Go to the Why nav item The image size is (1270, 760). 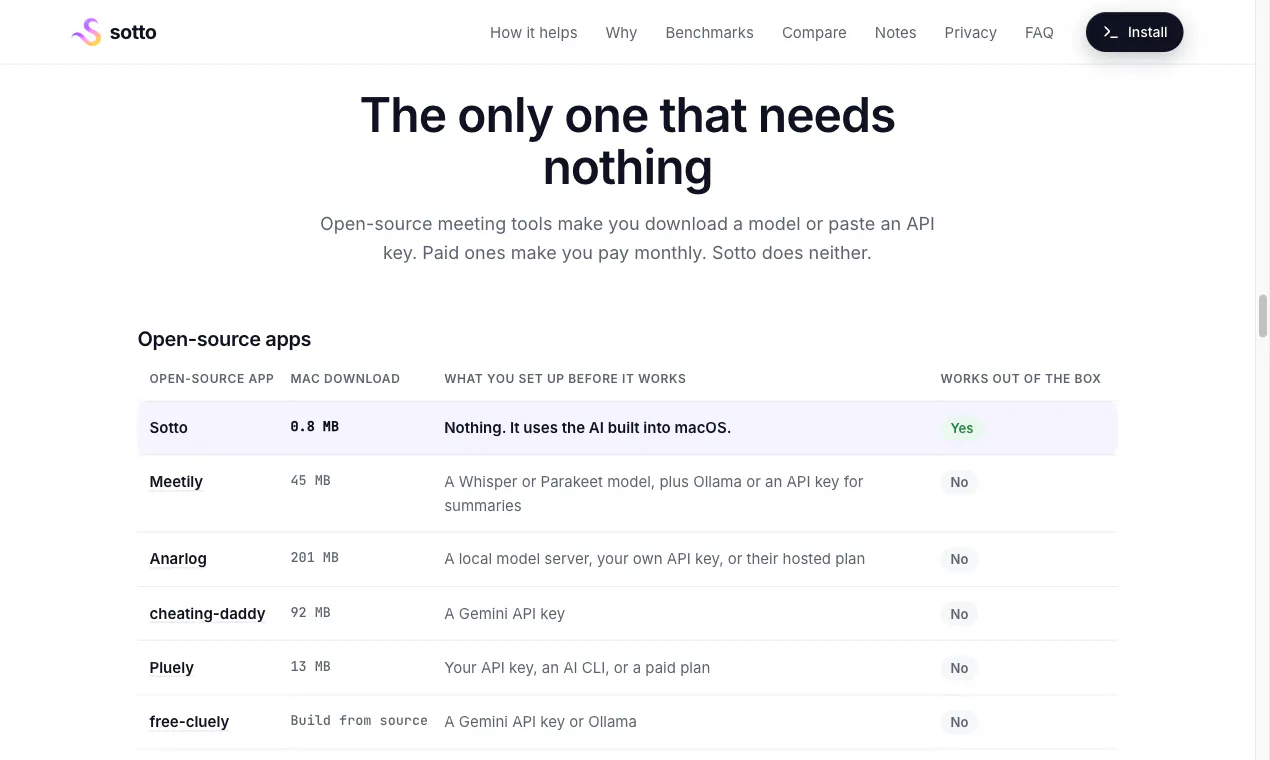point(621,32)
